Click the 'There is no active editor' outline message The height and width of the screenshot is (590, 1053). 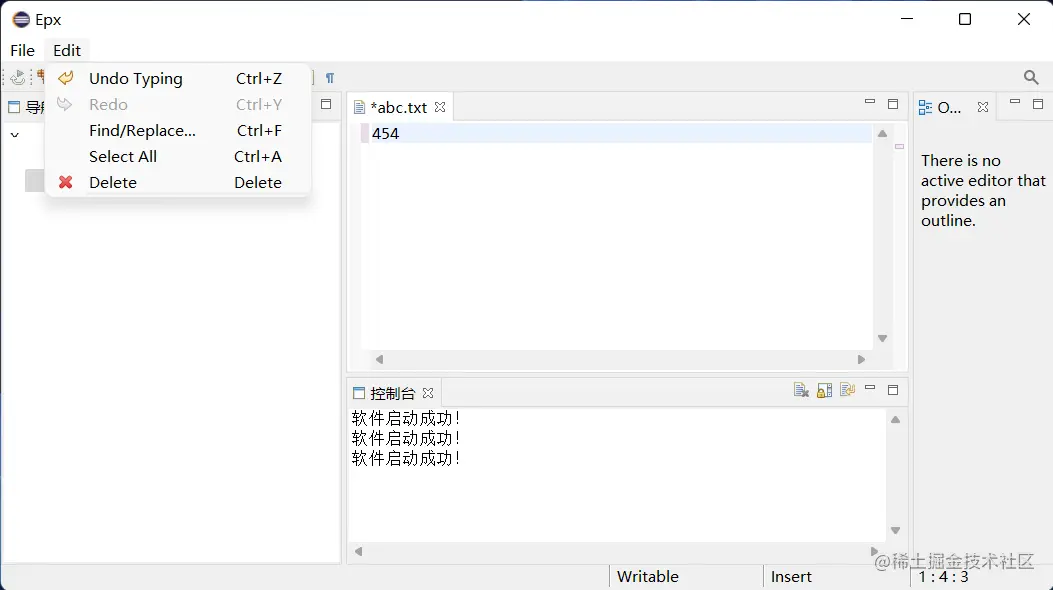click(x=982, y=191)
